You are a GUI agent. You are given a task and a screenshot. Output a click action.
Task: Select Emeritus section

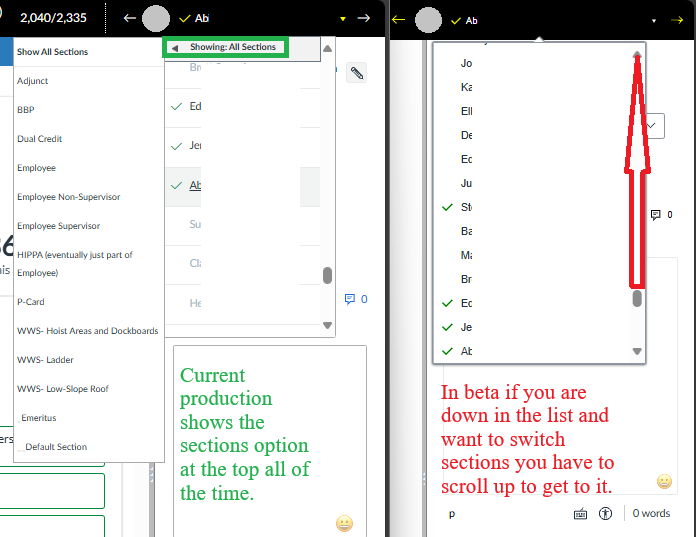[39, 418]
